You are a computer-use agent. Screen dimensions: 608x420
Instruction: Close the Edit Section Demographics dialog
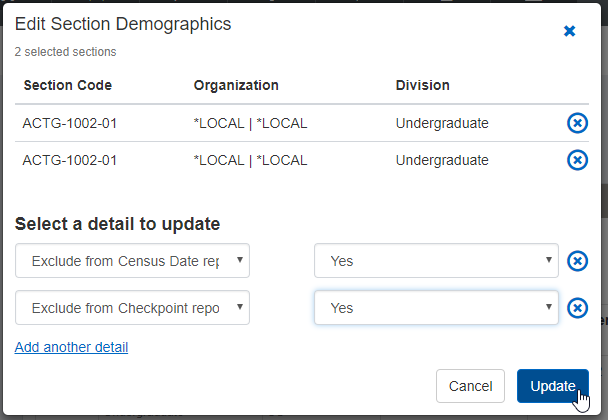[x=569, y=31]
